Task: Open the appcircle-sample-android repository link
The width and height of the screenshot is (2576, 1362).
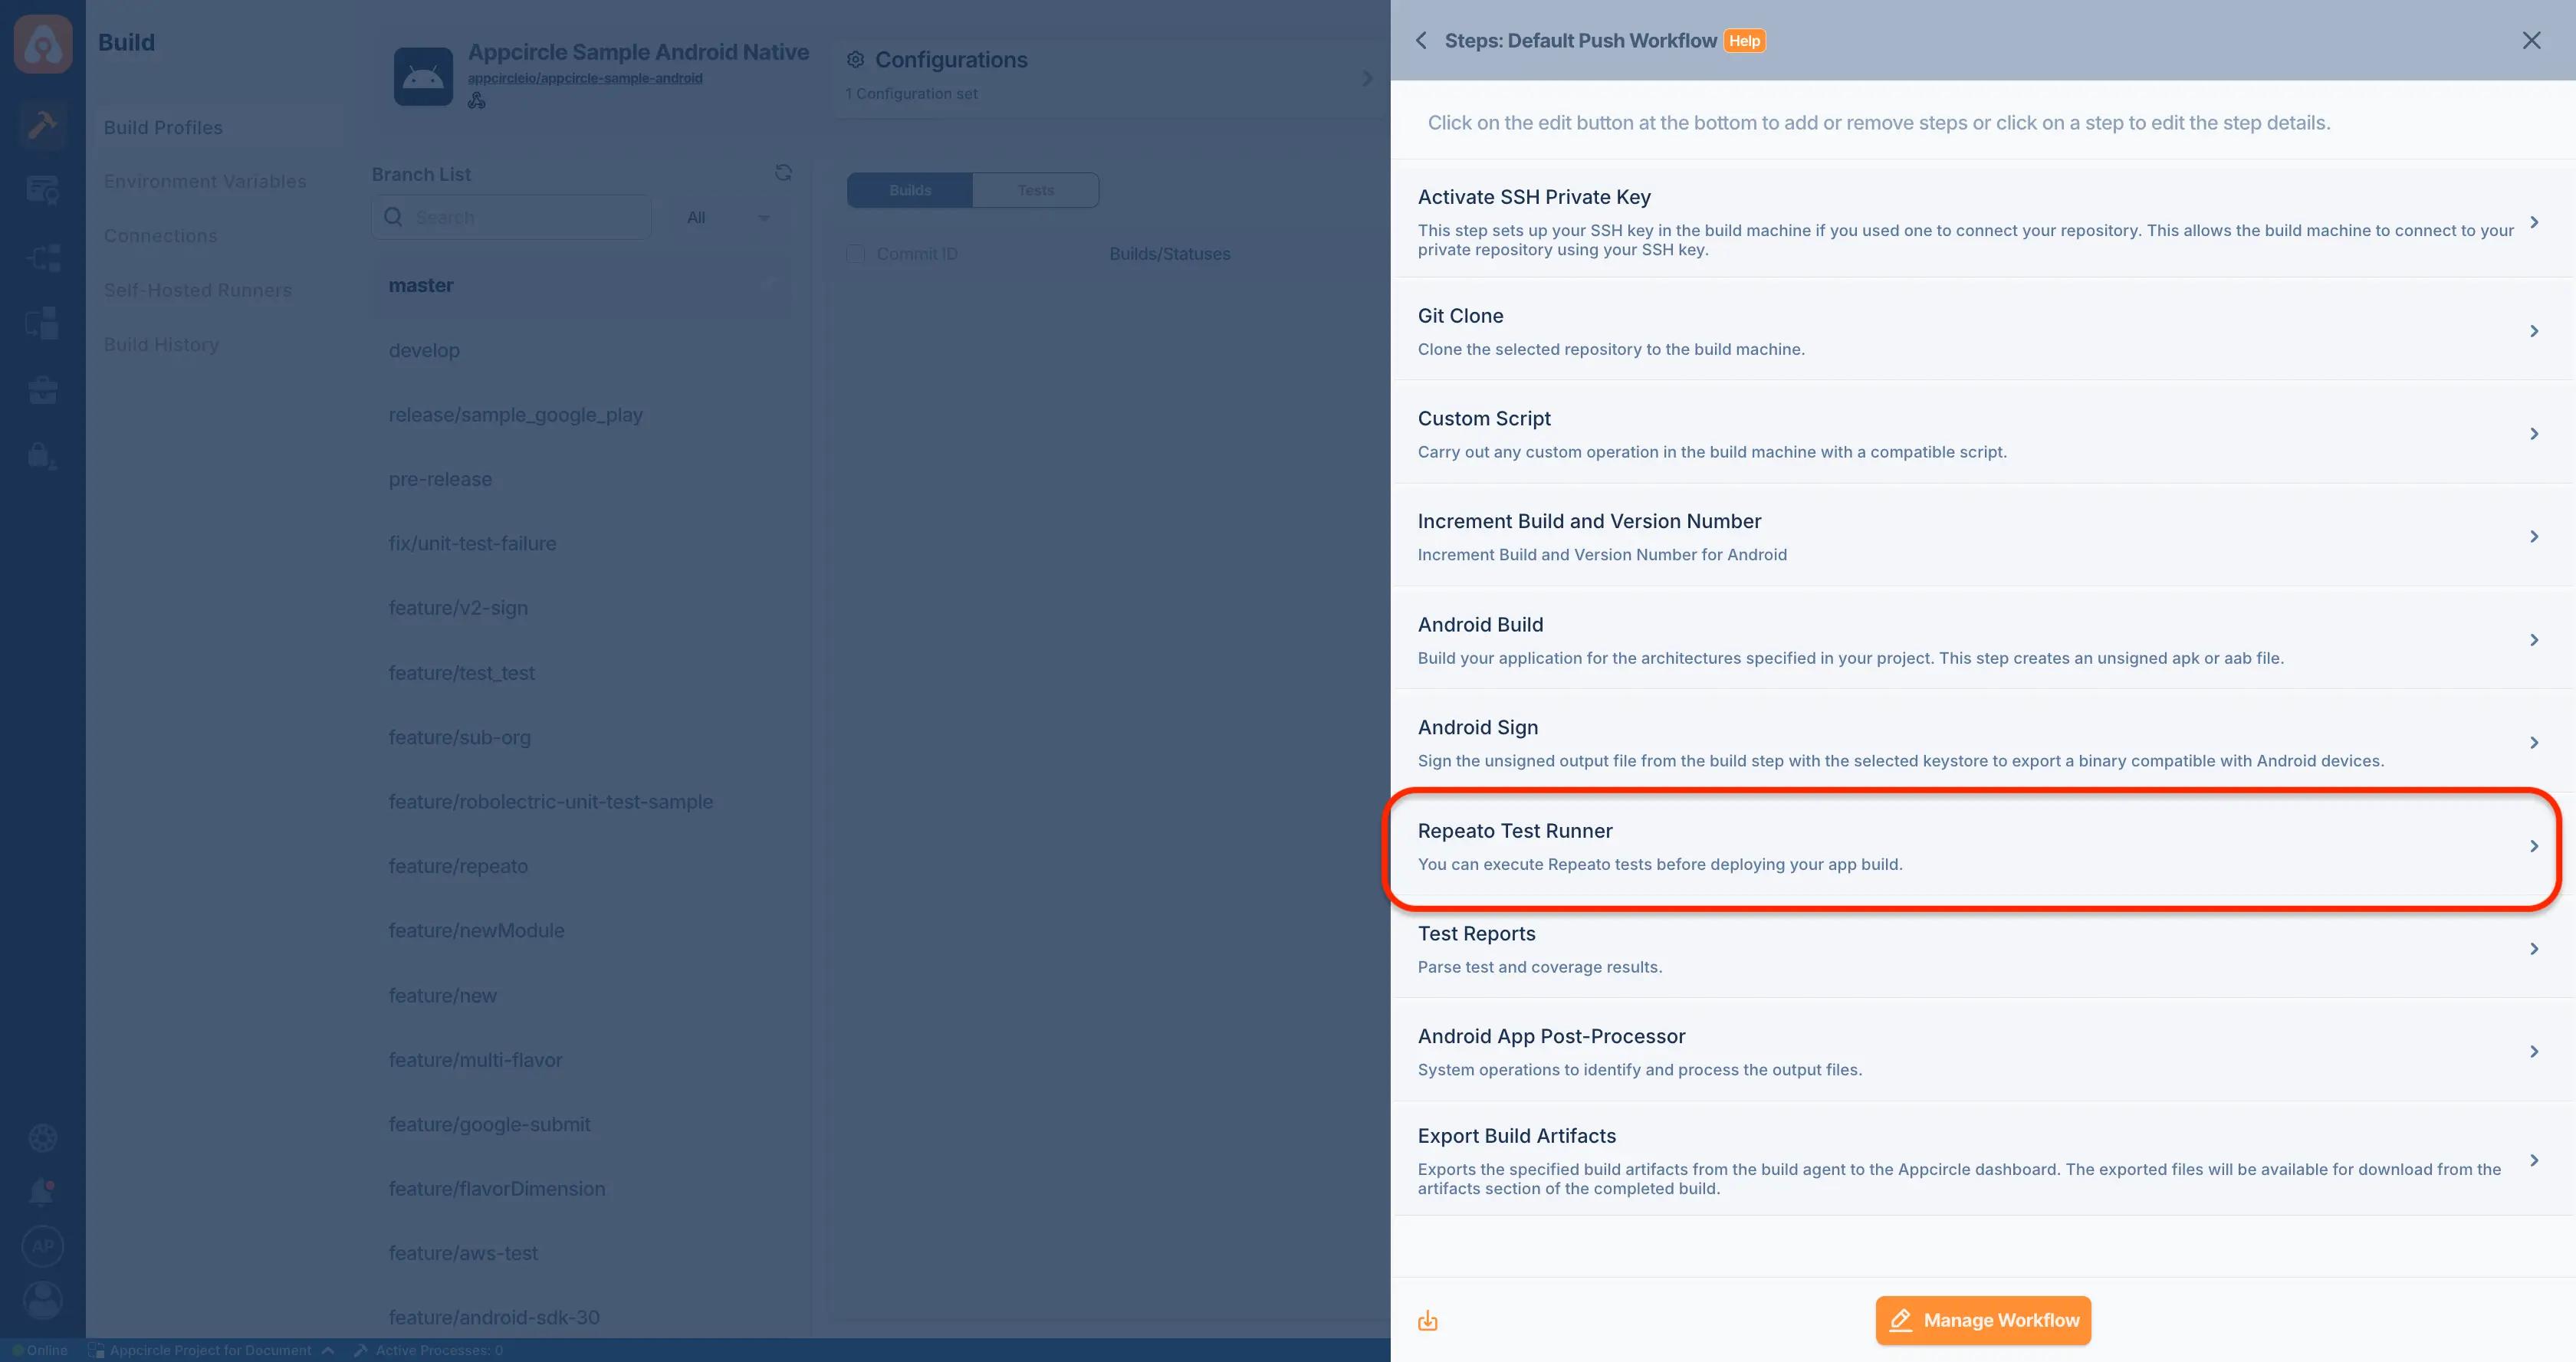Action: point(585,78)
